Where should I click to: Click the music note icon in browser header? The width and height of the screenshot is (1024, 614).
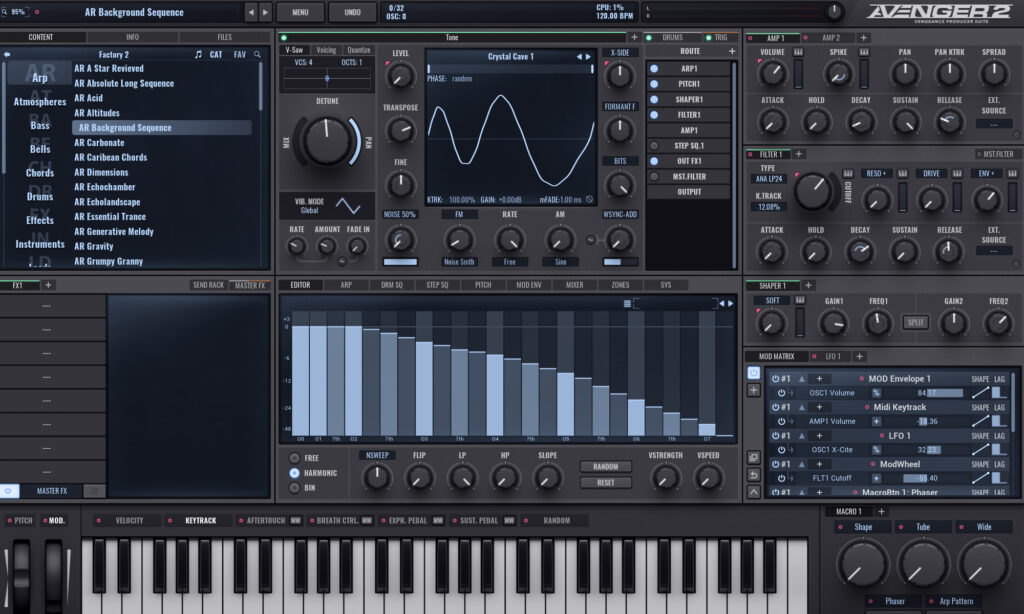pos(198,55)
